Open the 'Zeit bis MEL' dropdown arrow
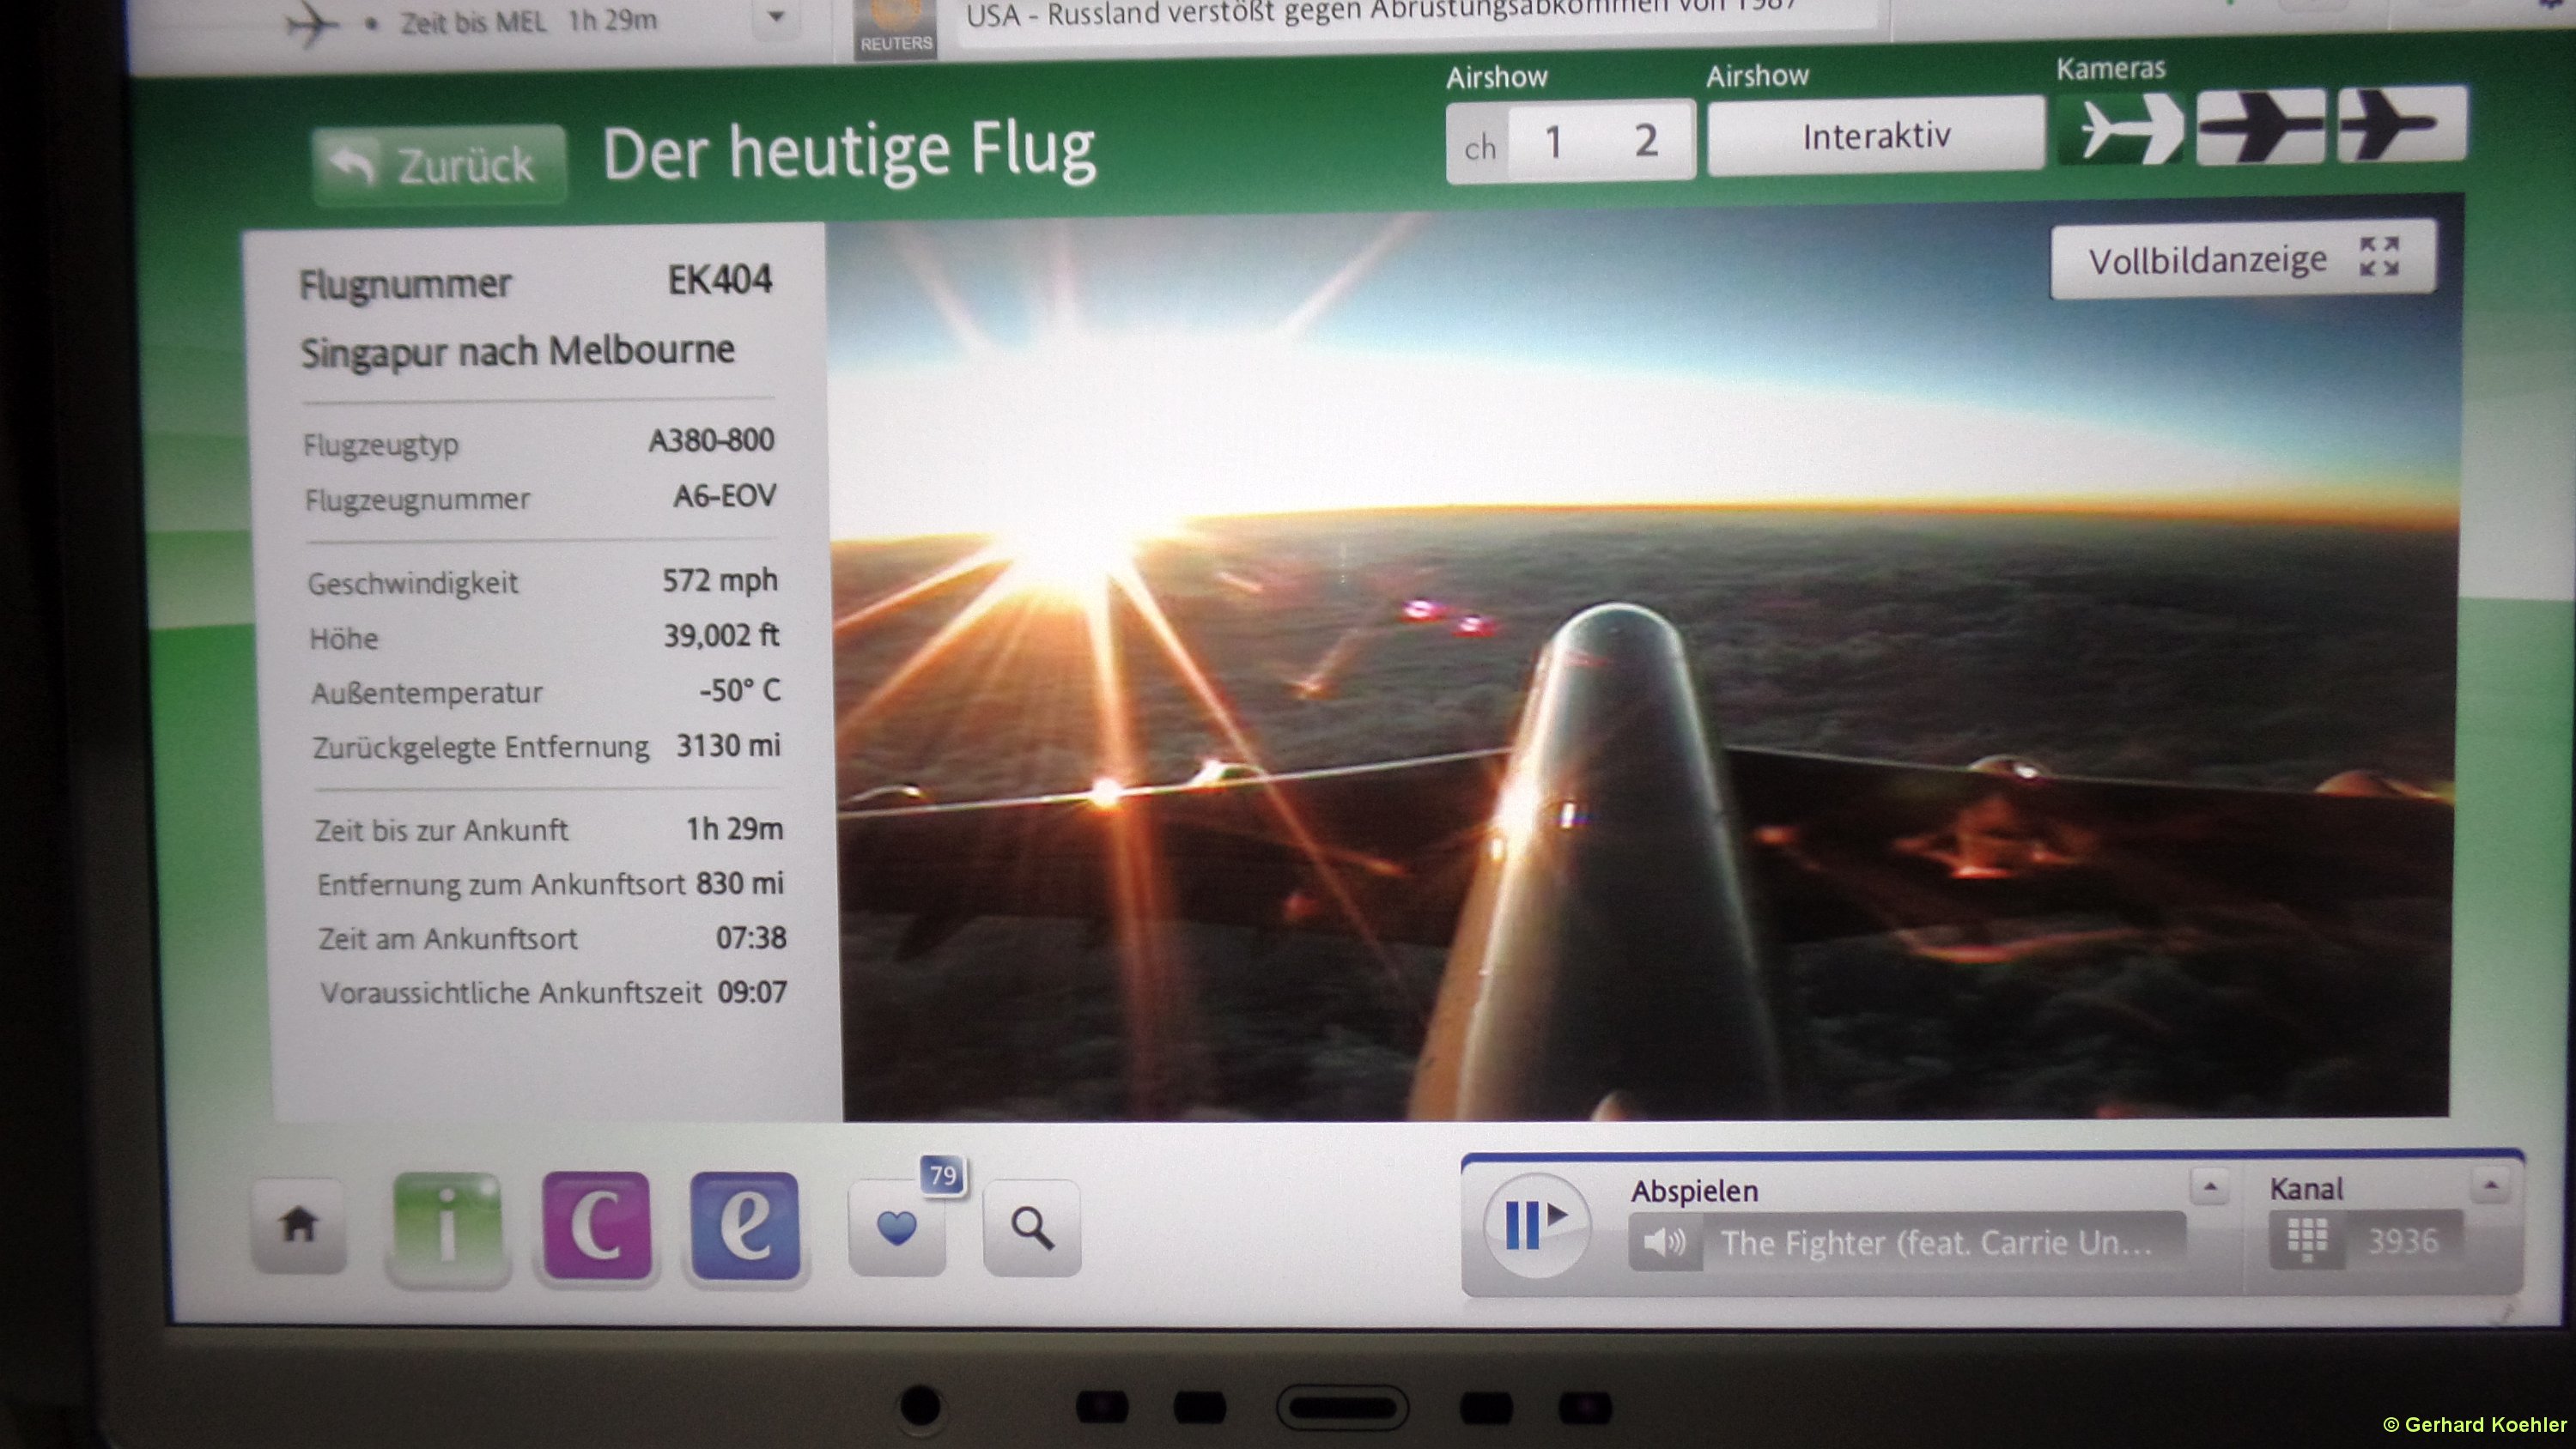 click(776, 16)
